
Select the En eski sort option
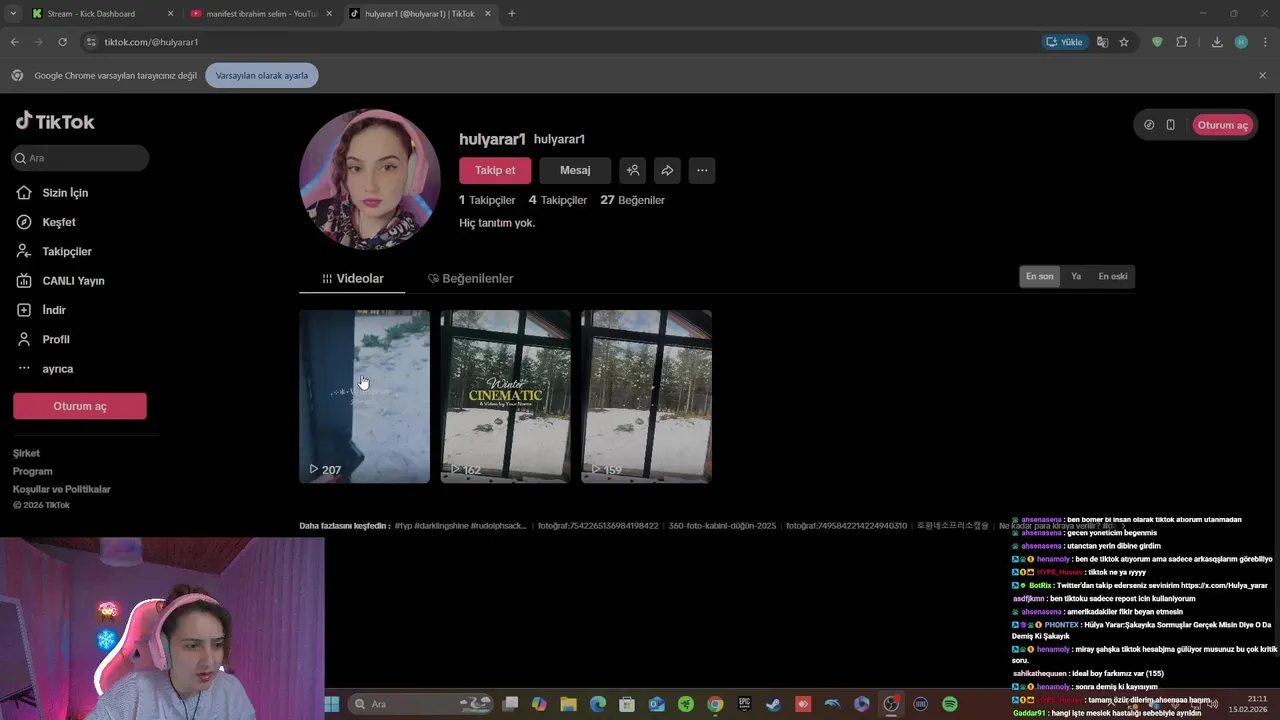click(x=1112, y=276)
